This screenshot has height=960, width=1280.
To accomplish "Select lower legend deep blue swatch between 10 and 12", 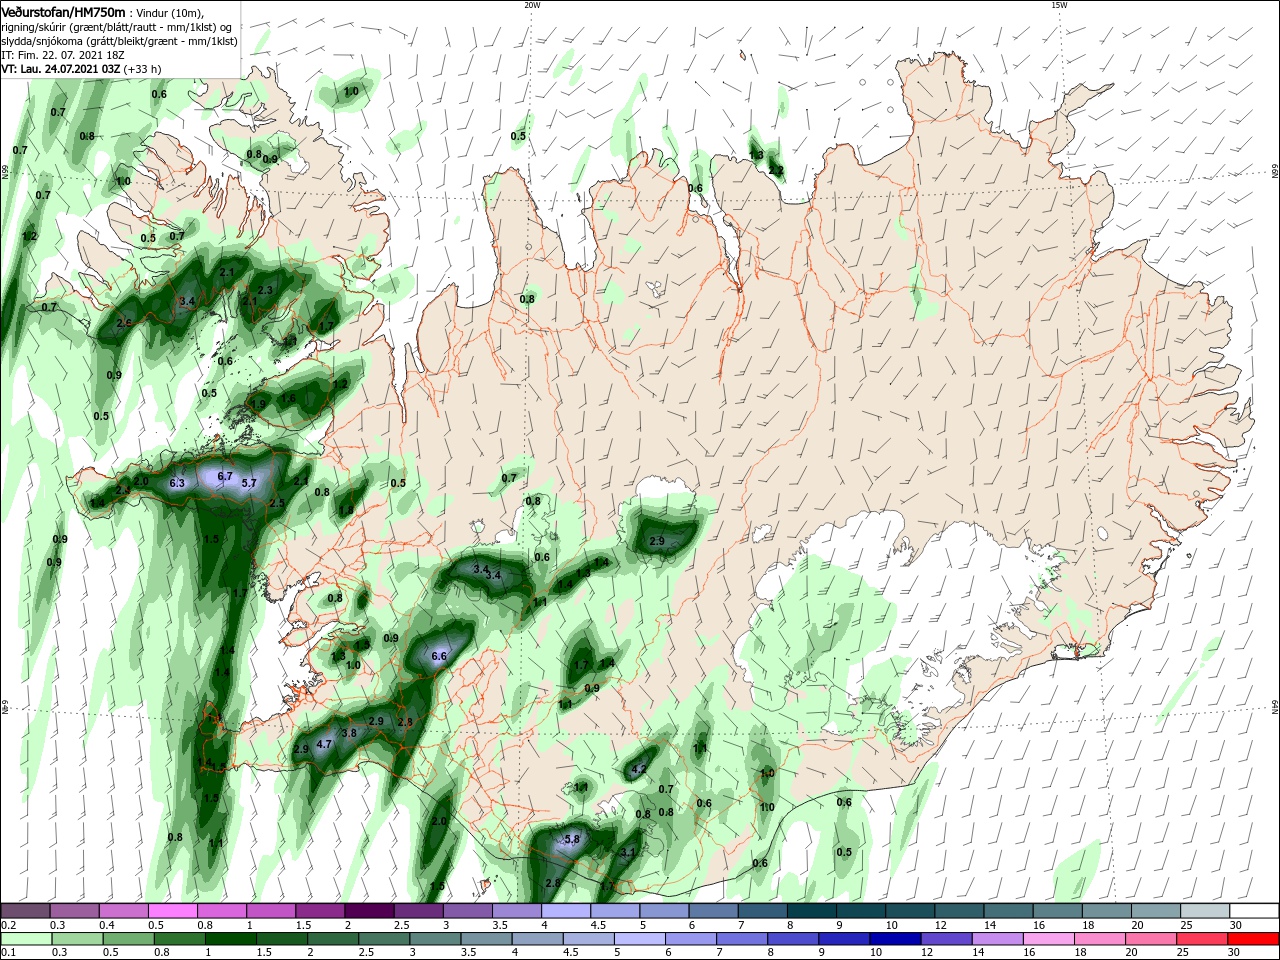I will (x=897, y=938).
